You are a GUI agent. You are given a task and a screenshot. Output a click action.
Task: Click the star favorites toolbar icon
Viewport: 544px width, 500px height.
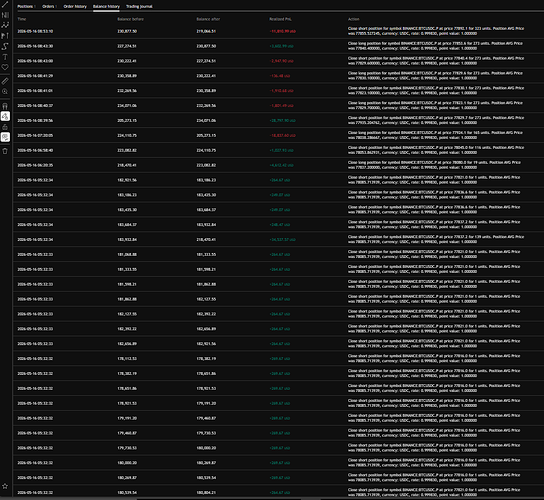(x=5, y=486)
